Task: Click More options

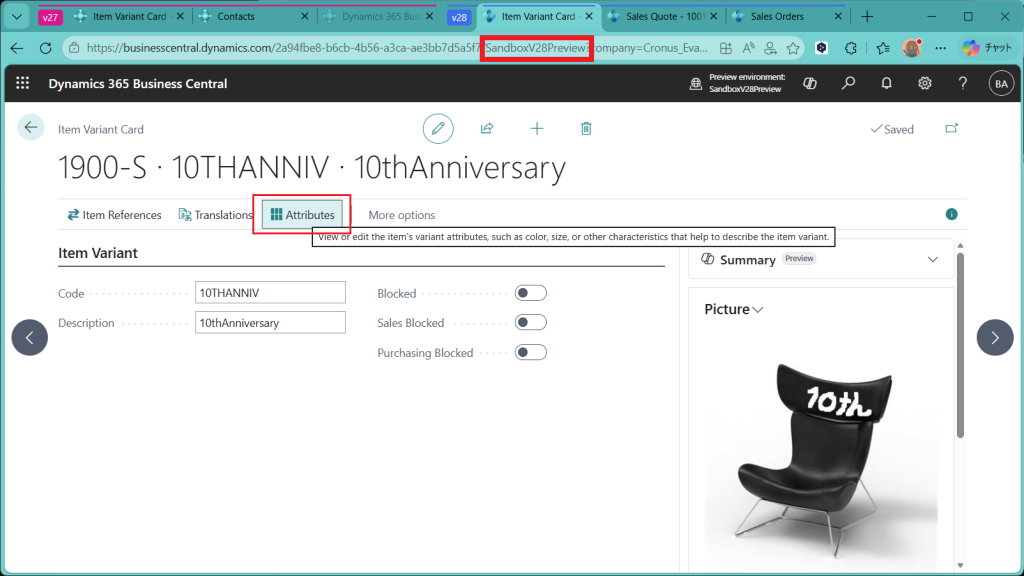Action: [401, 215]
